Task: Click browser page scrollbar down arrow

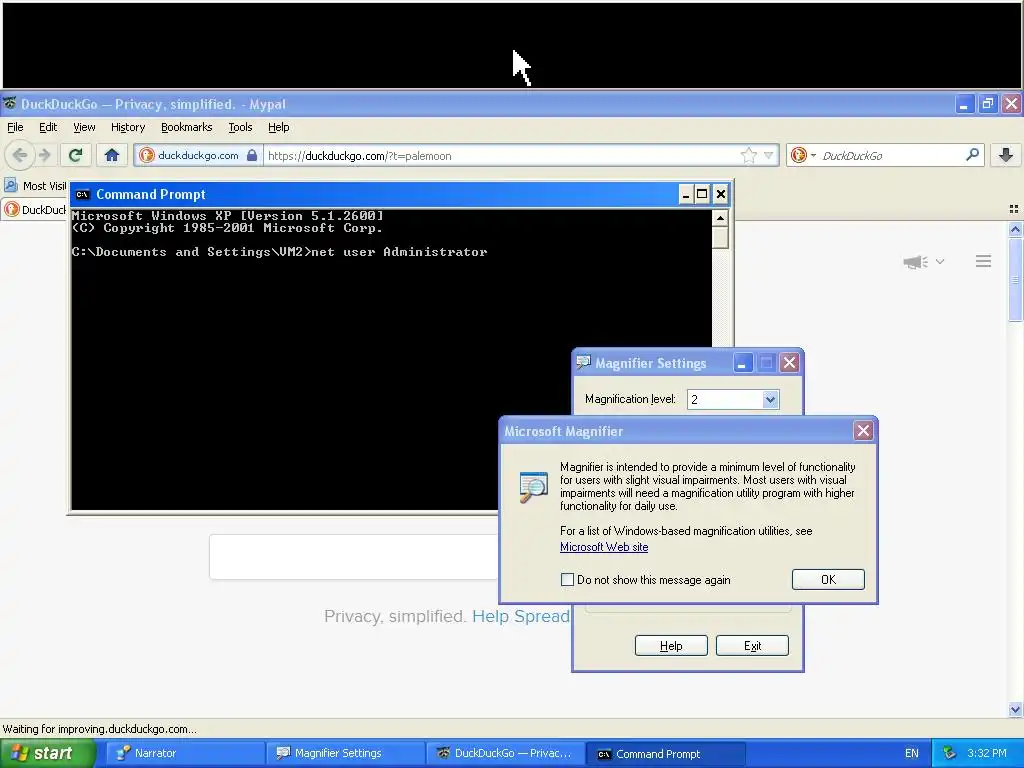Action: point(1015,709)
